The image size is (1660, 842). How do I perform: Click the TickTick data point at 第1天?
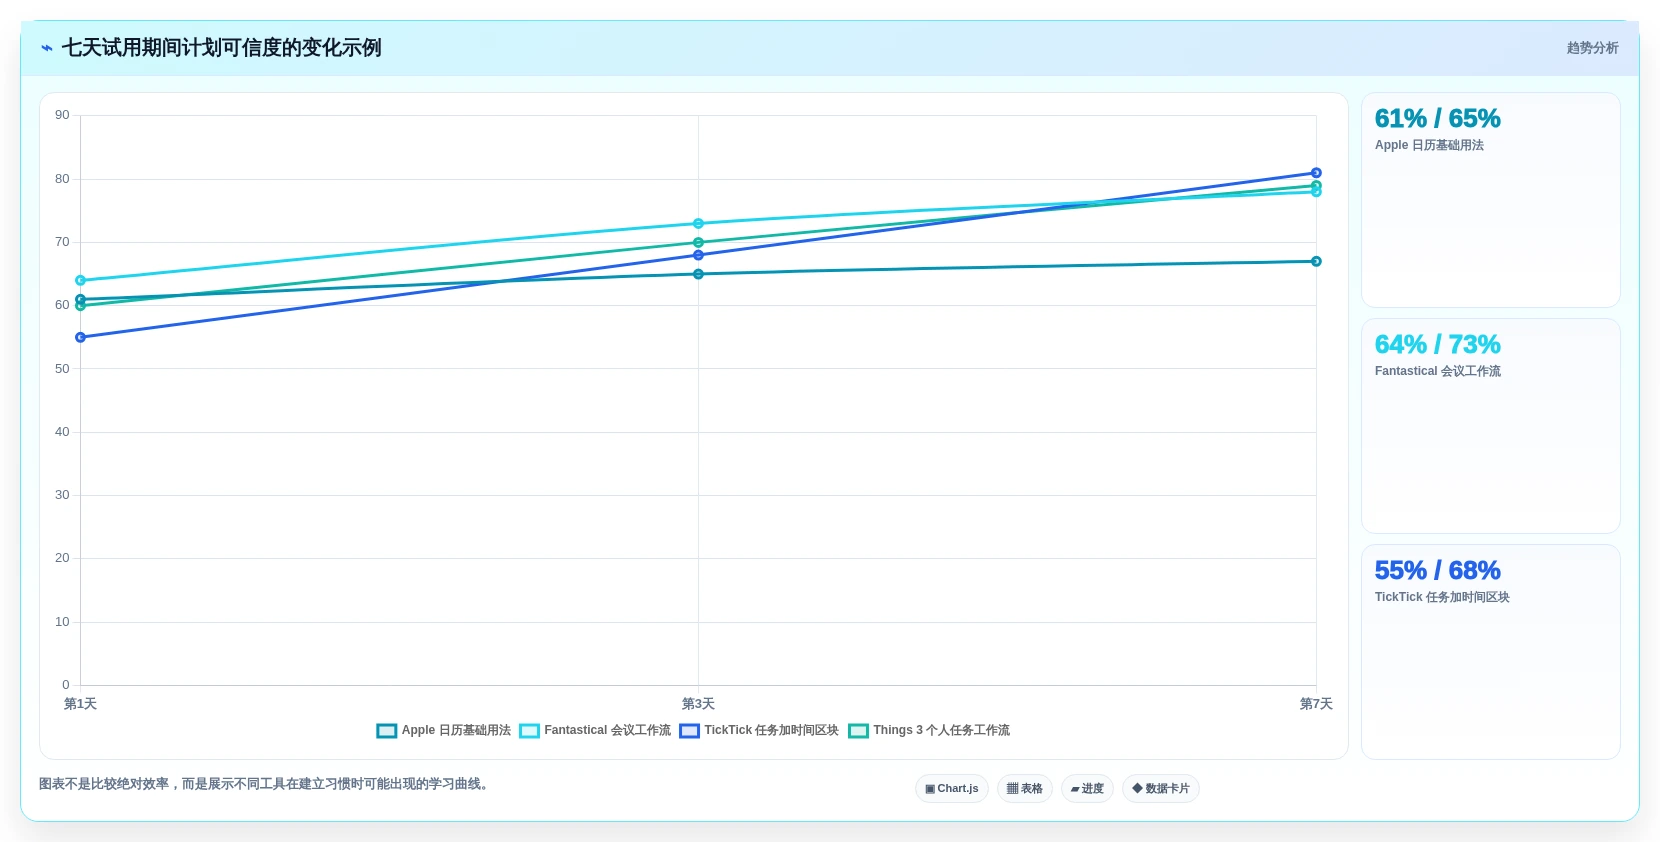tap(80, 337)
